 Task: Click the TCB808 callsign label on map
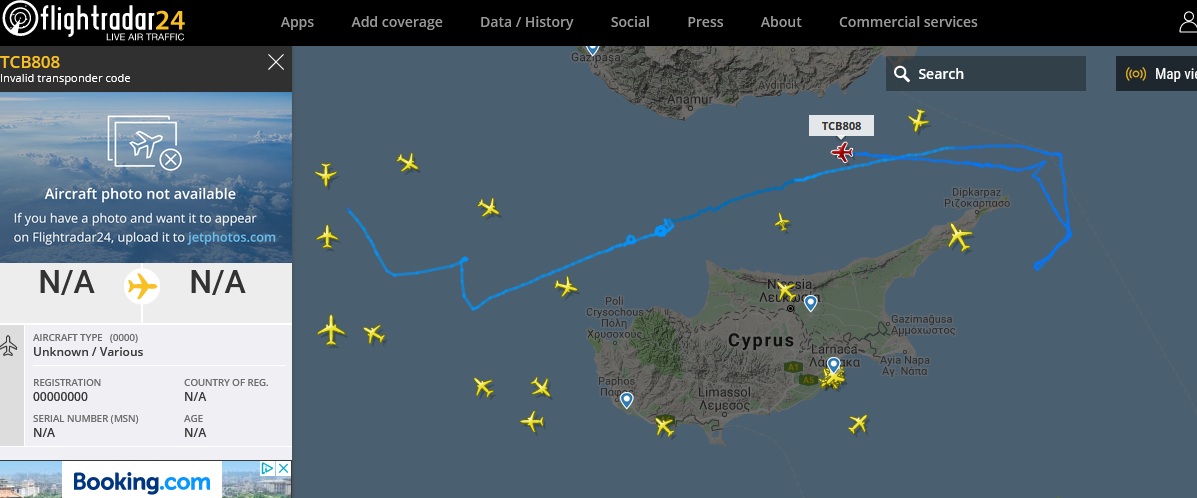click(841, 126)
